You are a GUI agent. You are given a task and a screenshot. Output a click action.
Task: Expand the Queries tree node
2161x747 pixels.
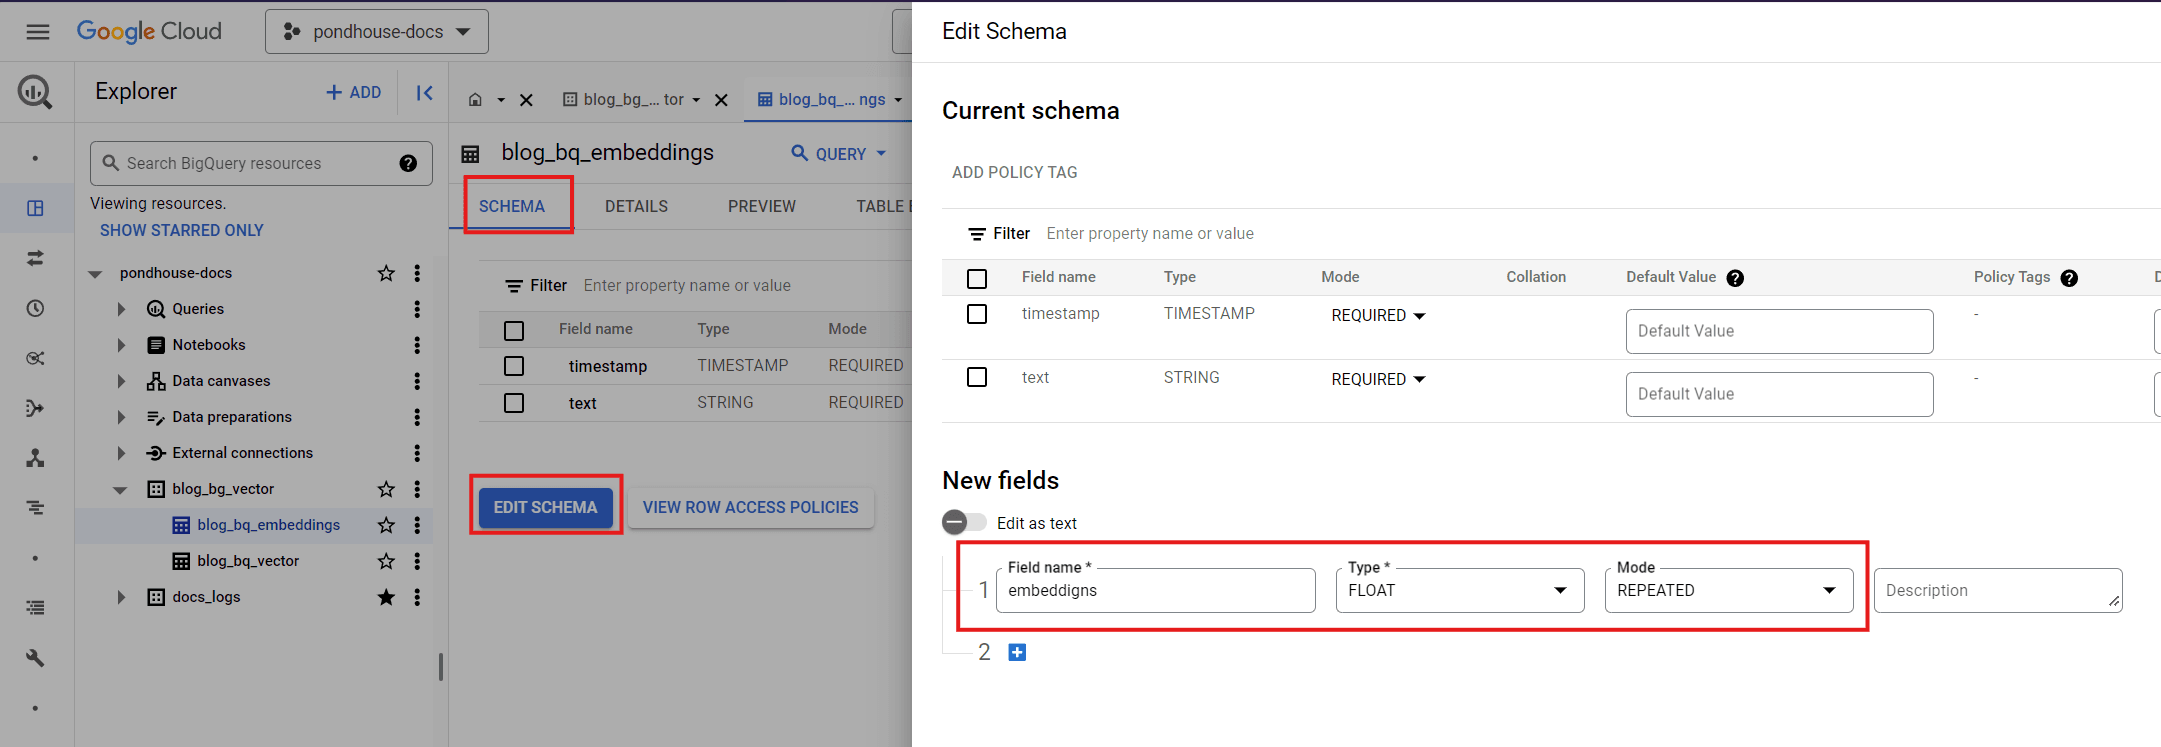pos(121,309)
